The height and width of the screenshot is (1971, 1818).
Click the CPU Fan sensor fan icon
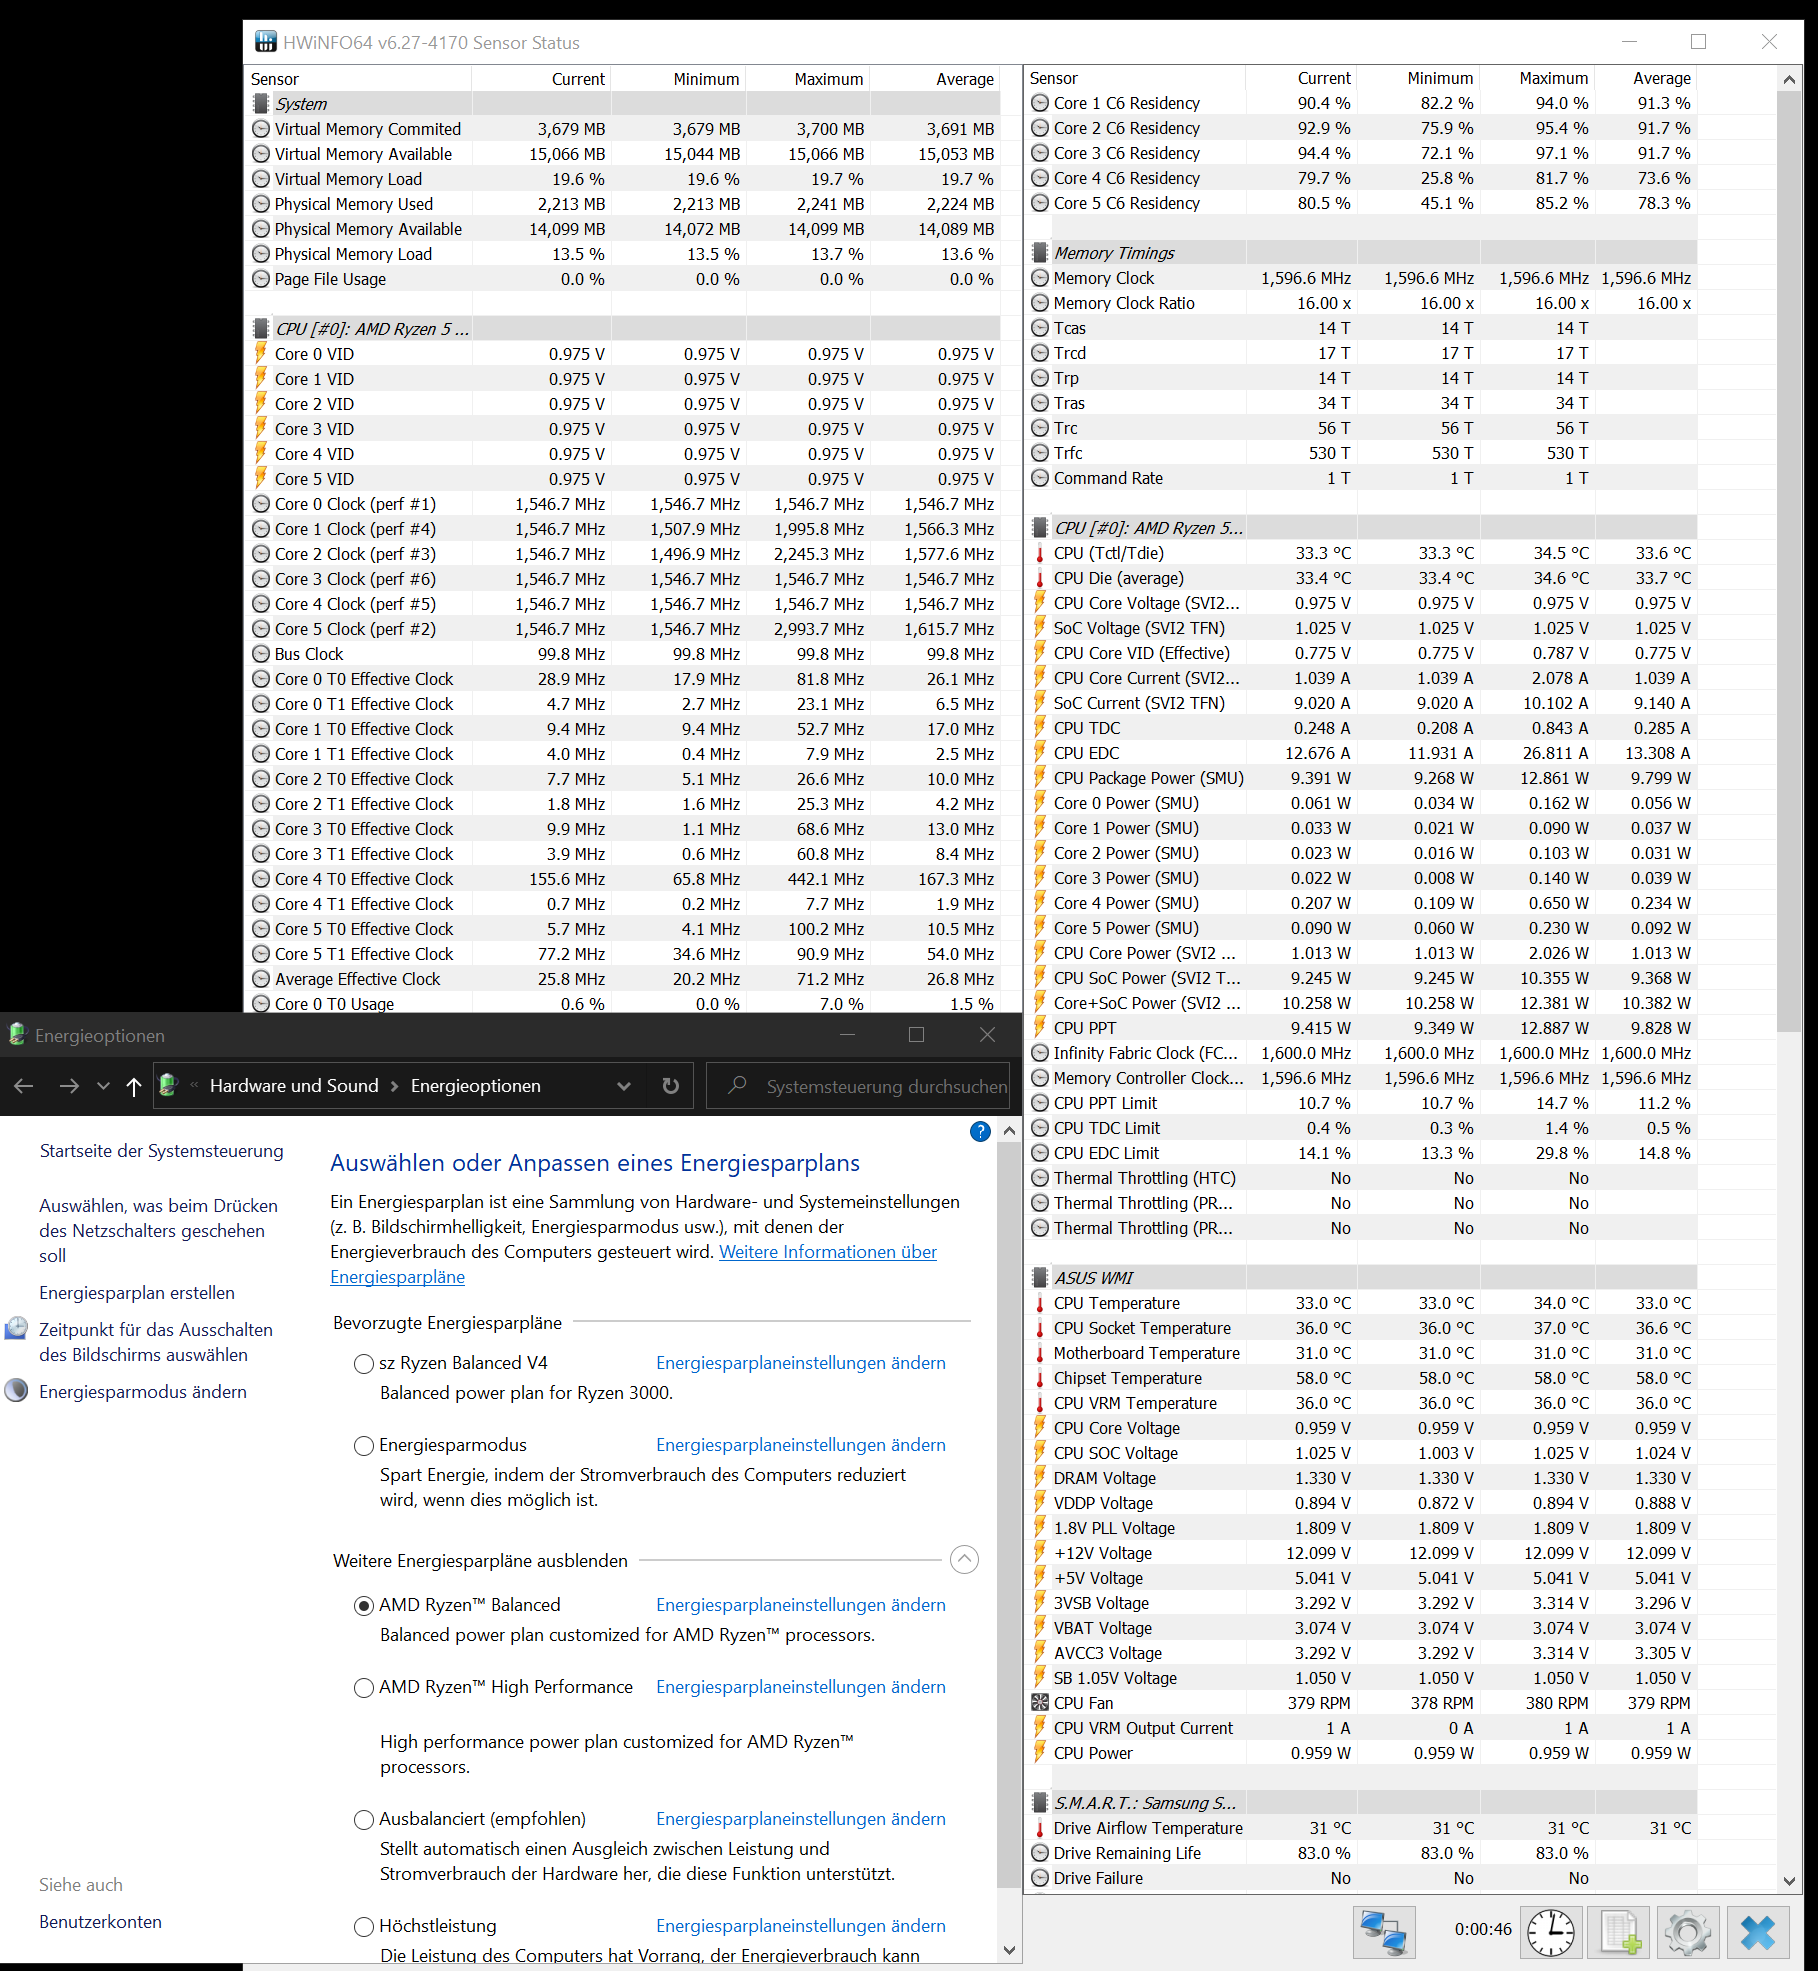coord(1040,1703)
